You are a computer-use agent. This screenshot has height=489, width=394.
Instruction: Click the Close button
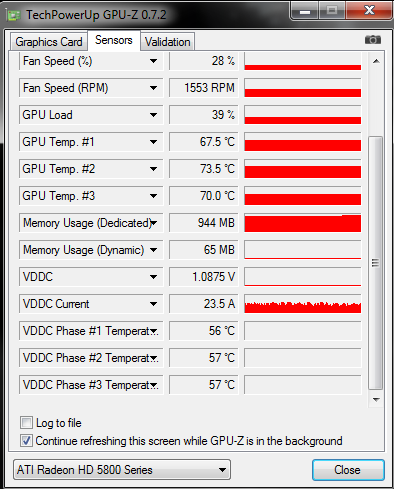tap(348, 470)
